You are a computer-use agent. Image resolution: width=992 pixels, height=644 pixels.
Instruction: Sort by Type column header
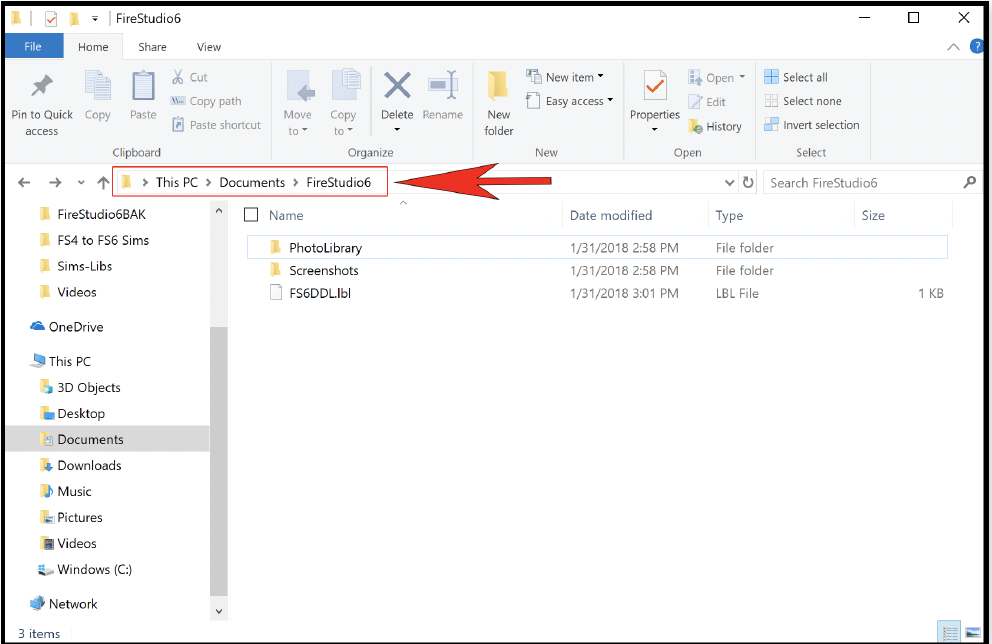tap(729, 215)
